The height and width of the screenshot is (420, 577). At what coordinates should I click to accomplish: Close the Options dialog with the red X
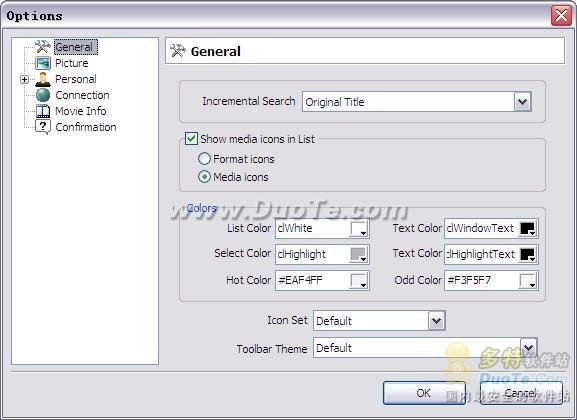561,16
